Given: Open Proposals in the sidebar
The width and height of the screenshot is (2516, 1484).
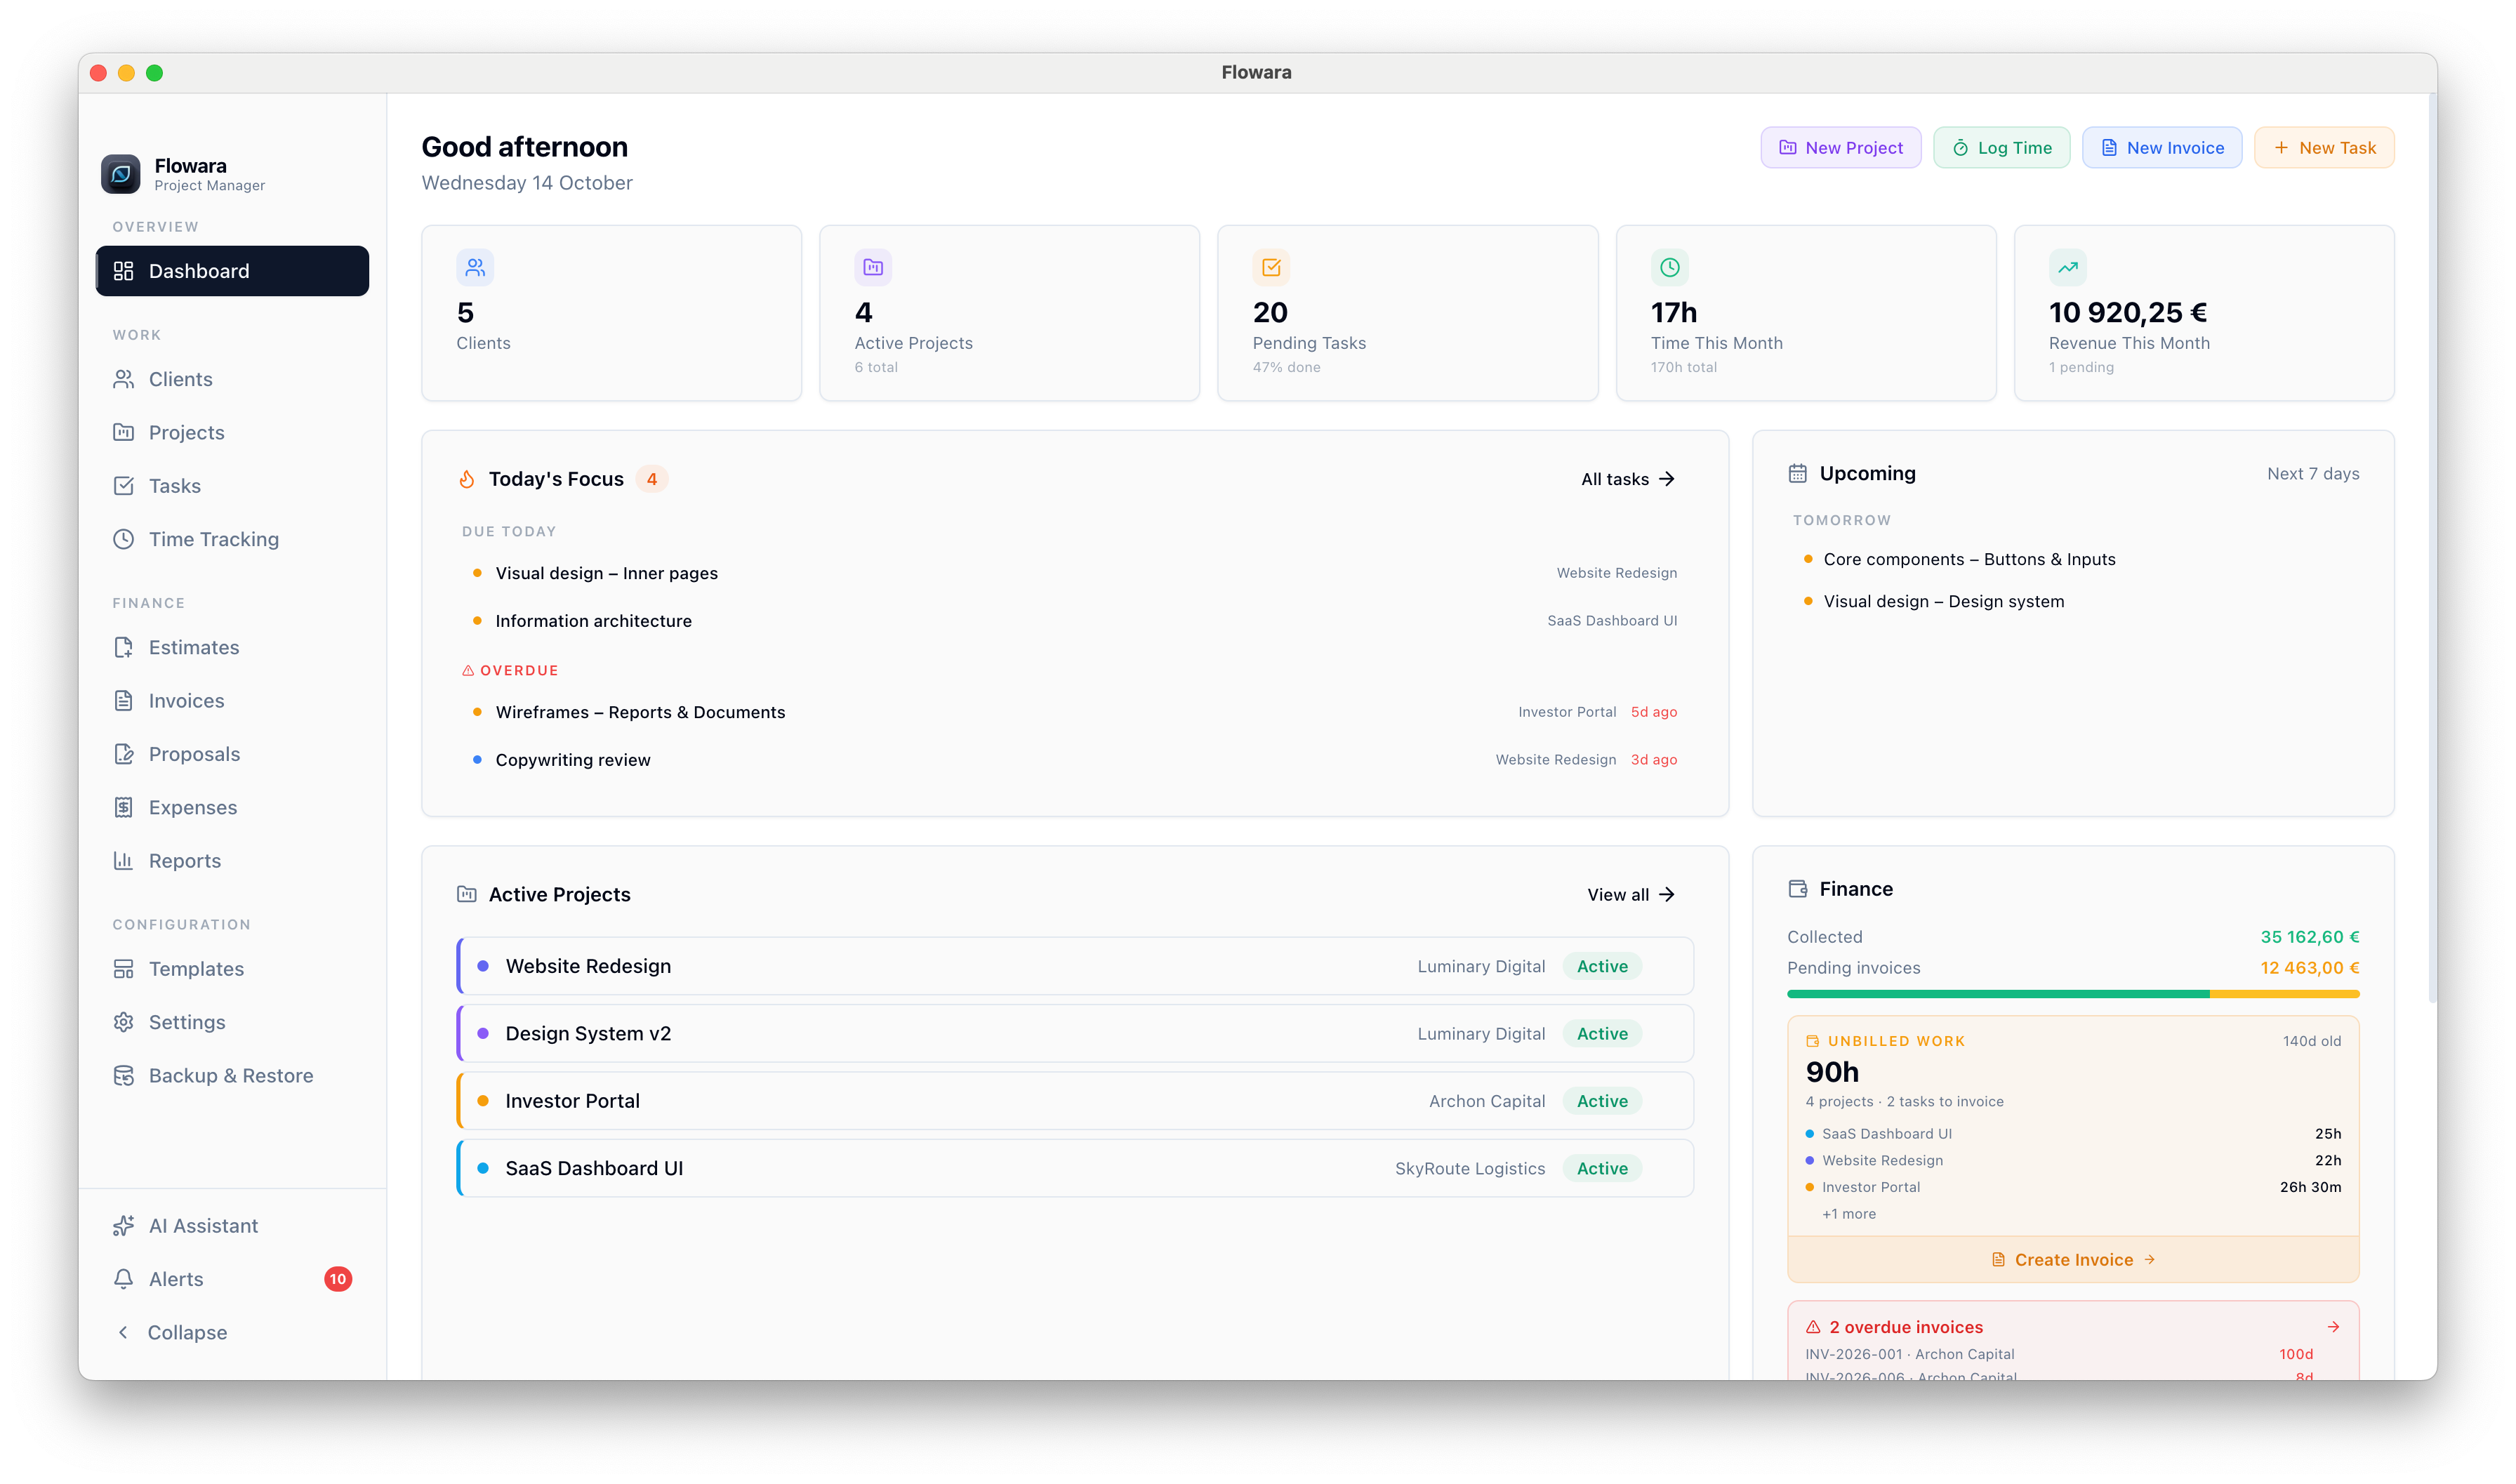Looking at the screenshot, I should (232, 754).
